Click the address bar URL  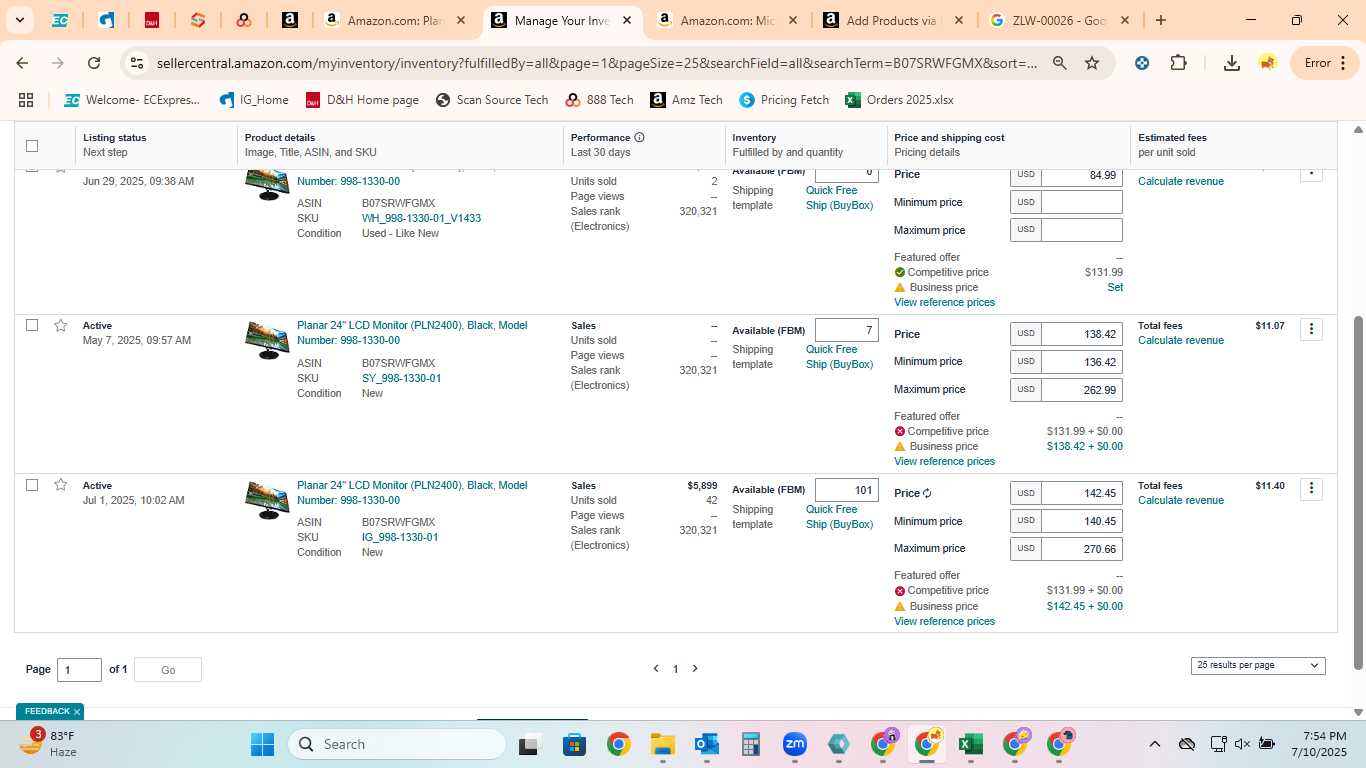(597, 63)
